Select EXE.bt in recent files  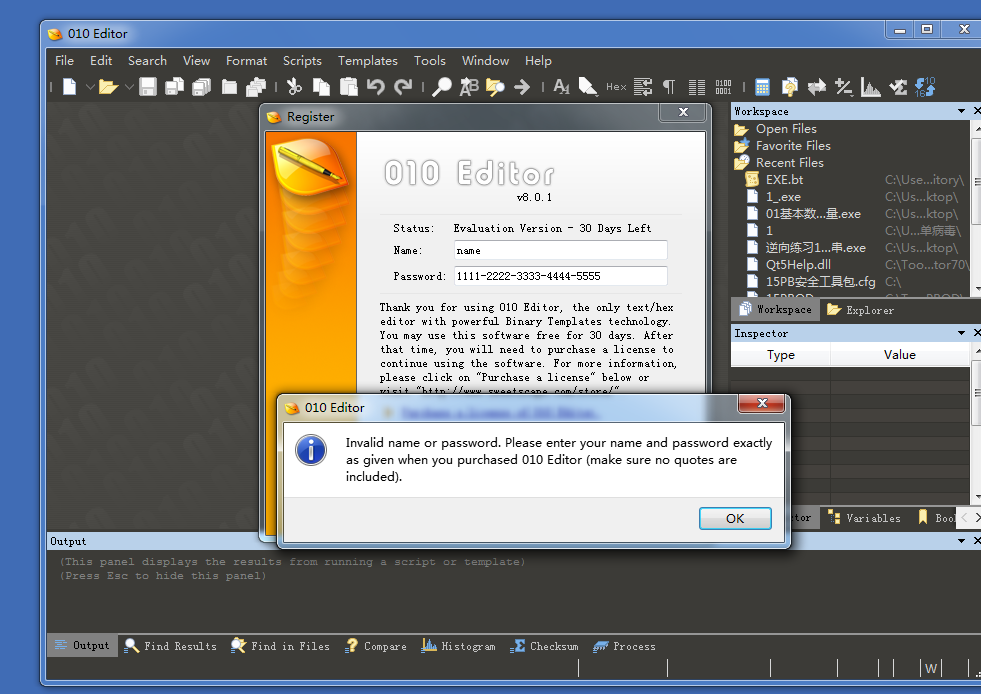click(x=784, y=180)
